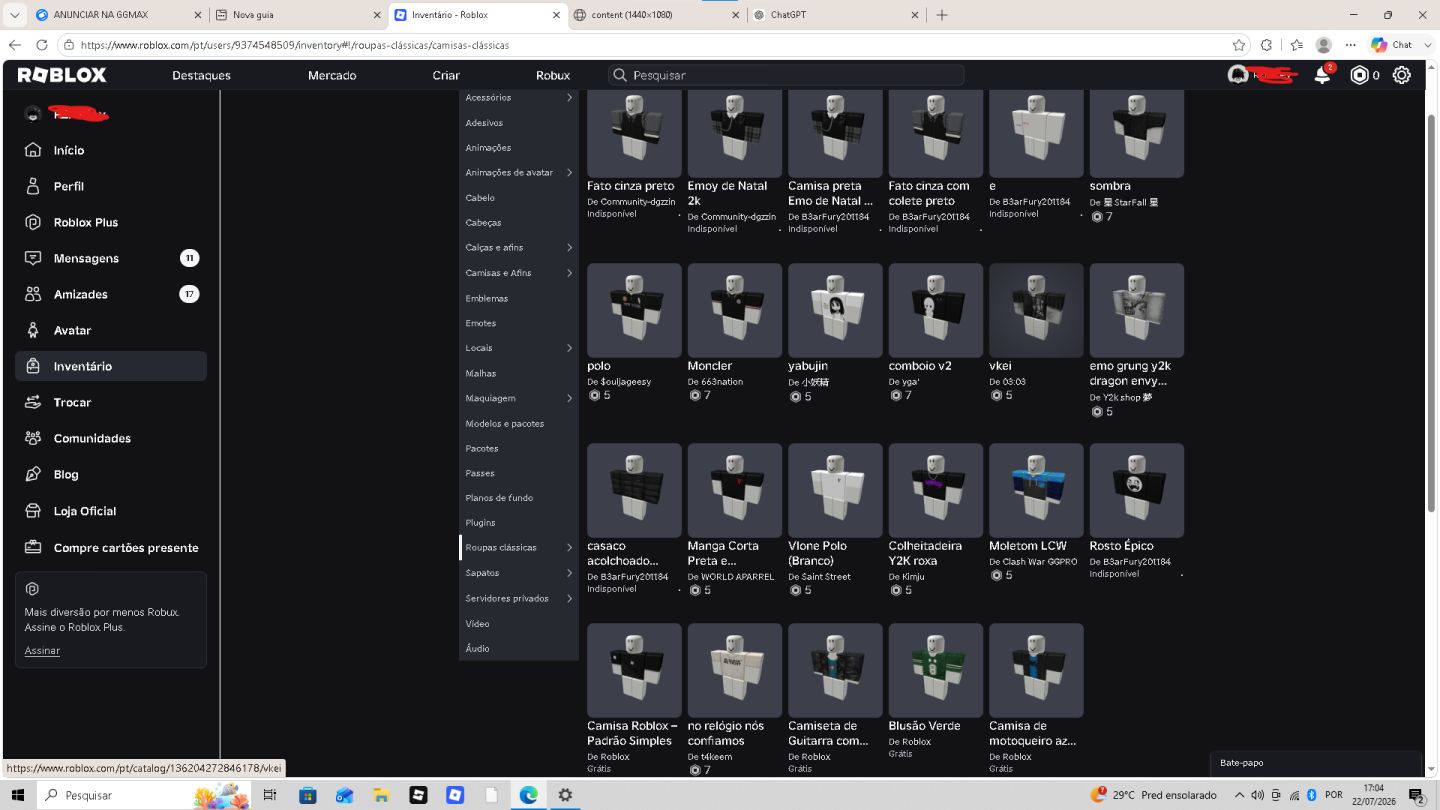Open the Vlone Polo (Branco) item title
The width and height of the screenshot is (1440, 810).
(x=818, y=553)
